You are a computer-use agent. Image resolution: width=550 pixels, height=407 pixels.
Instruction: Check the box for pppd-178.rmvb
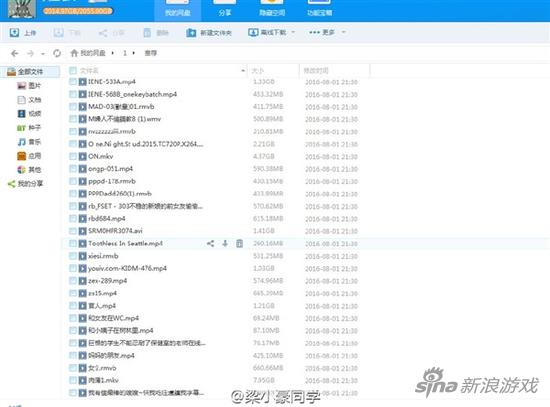[x=73, y=181]
